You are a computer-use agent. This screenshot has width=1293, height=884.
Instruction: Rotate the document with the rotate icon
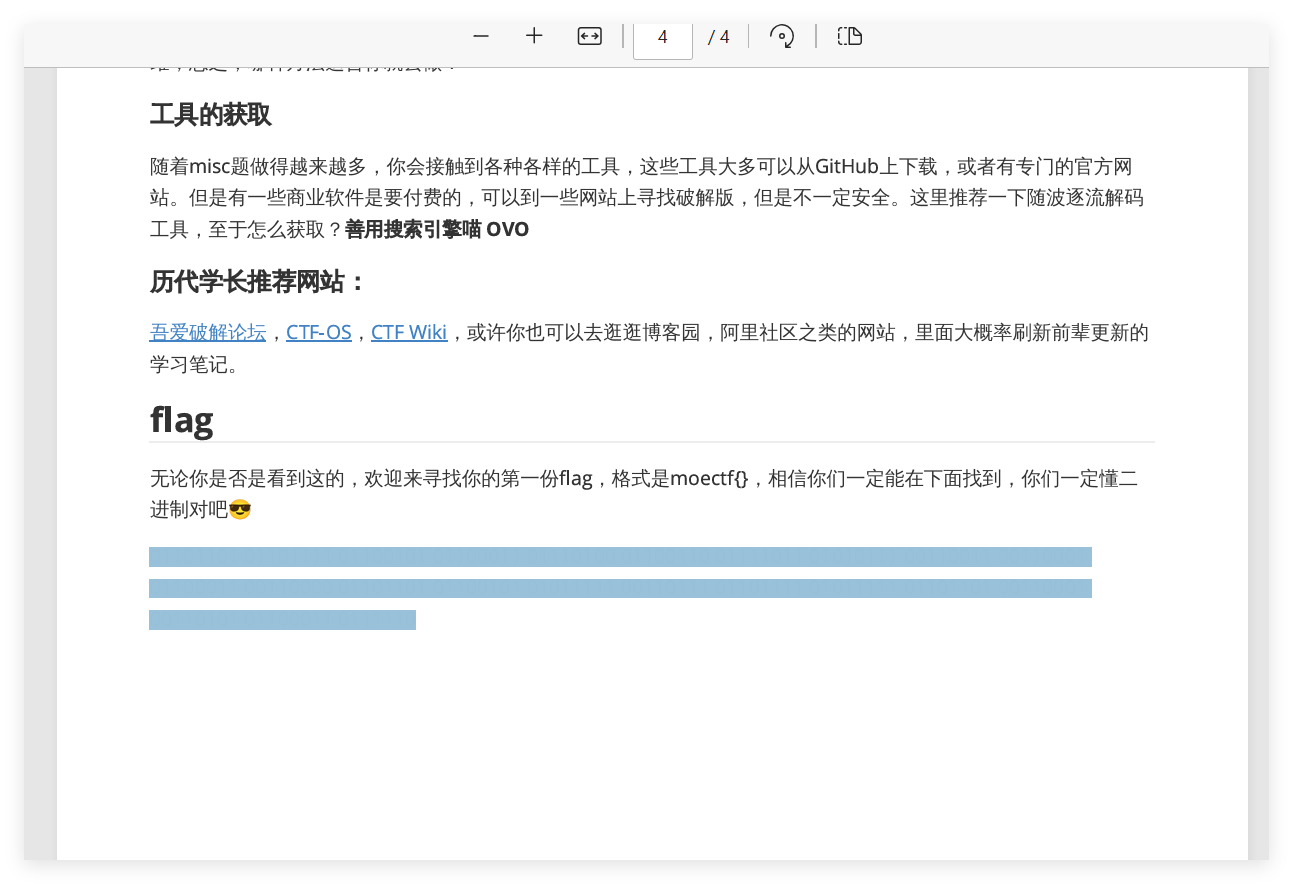click(782, 36)
